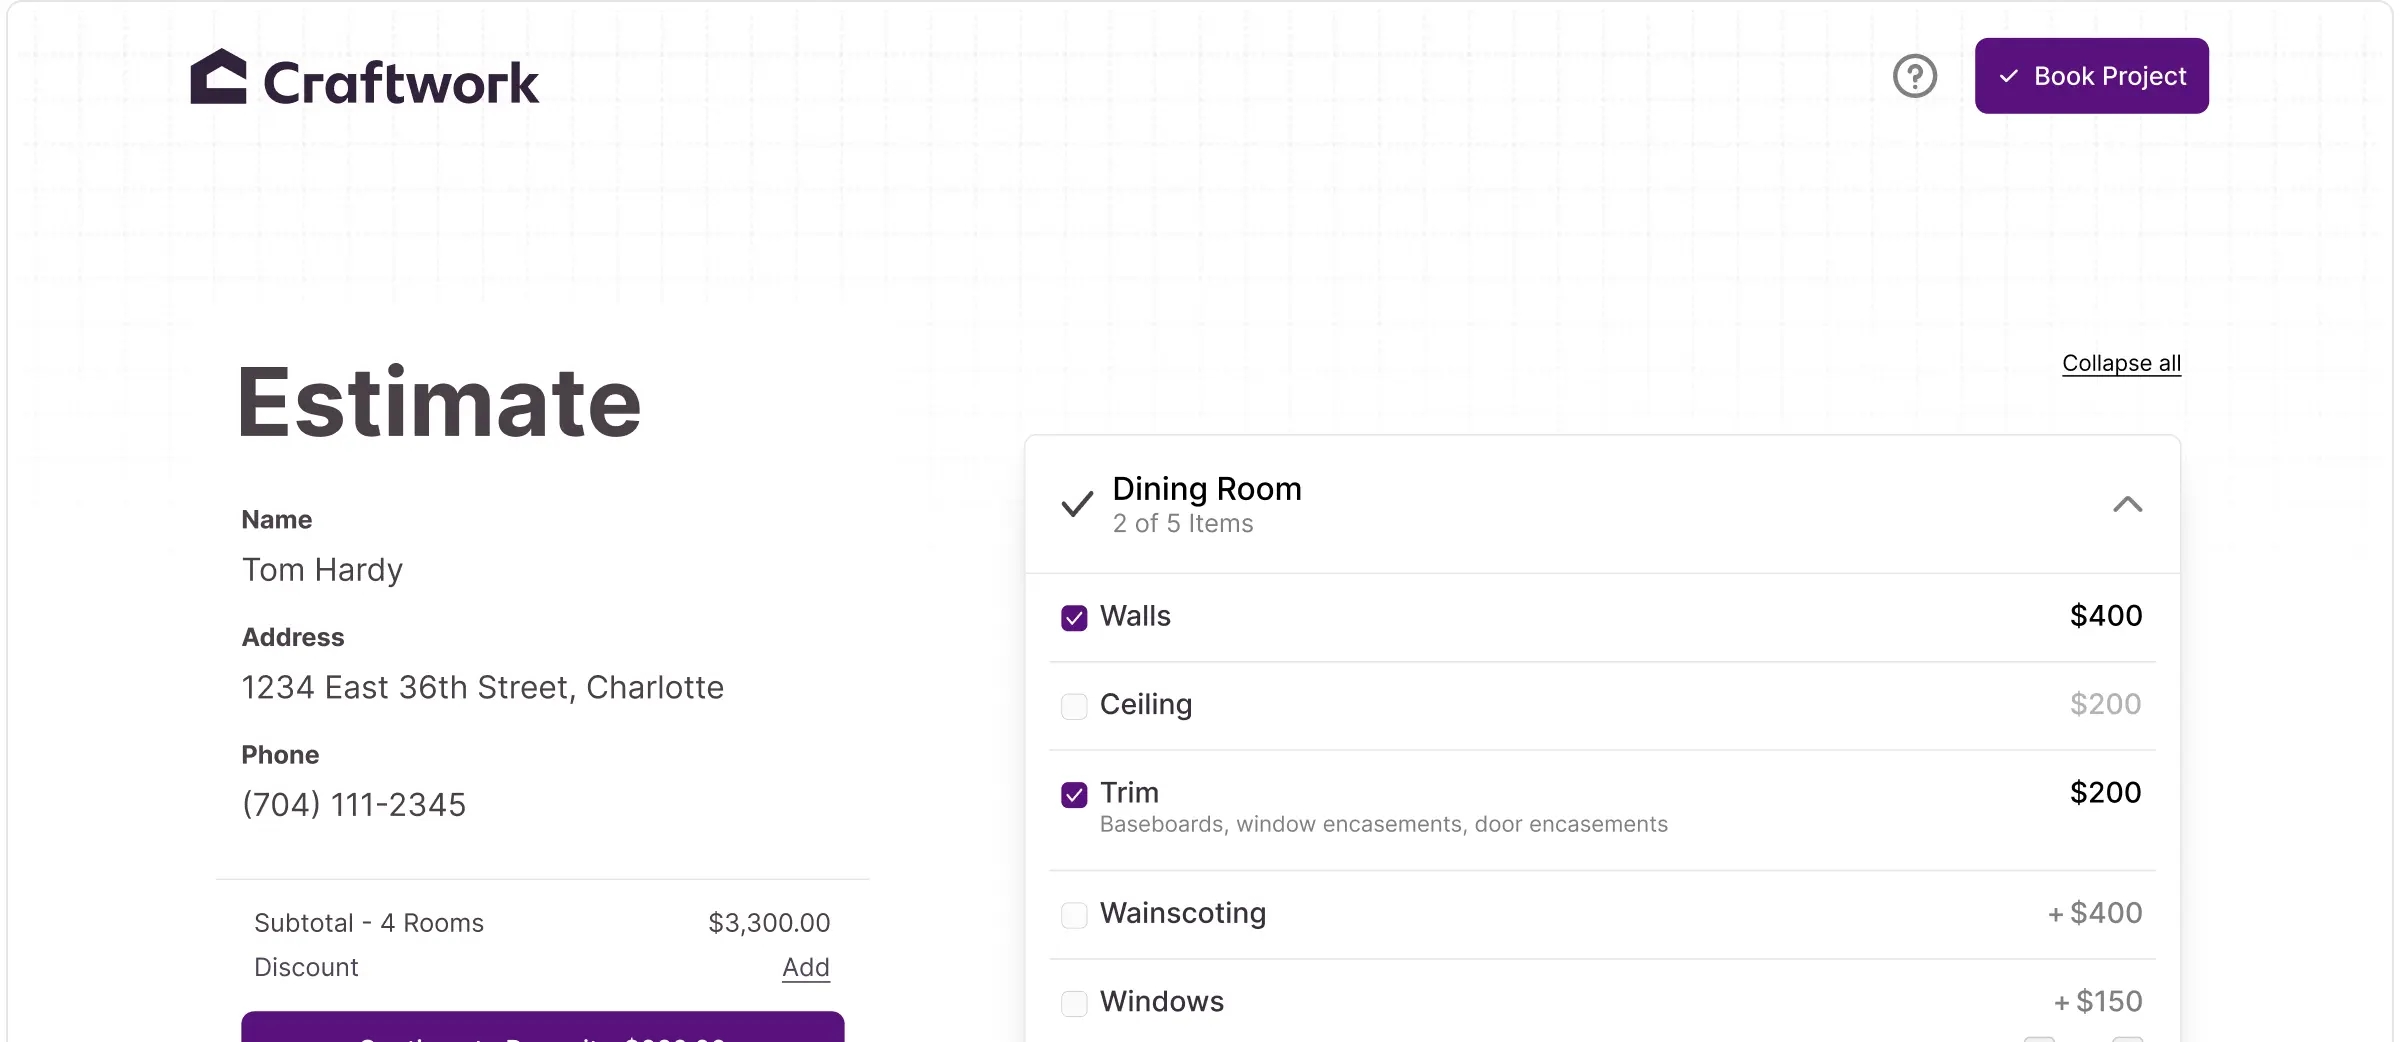
Task: Enable the Ceiling checkbox
Action: tap(1074, 706)
